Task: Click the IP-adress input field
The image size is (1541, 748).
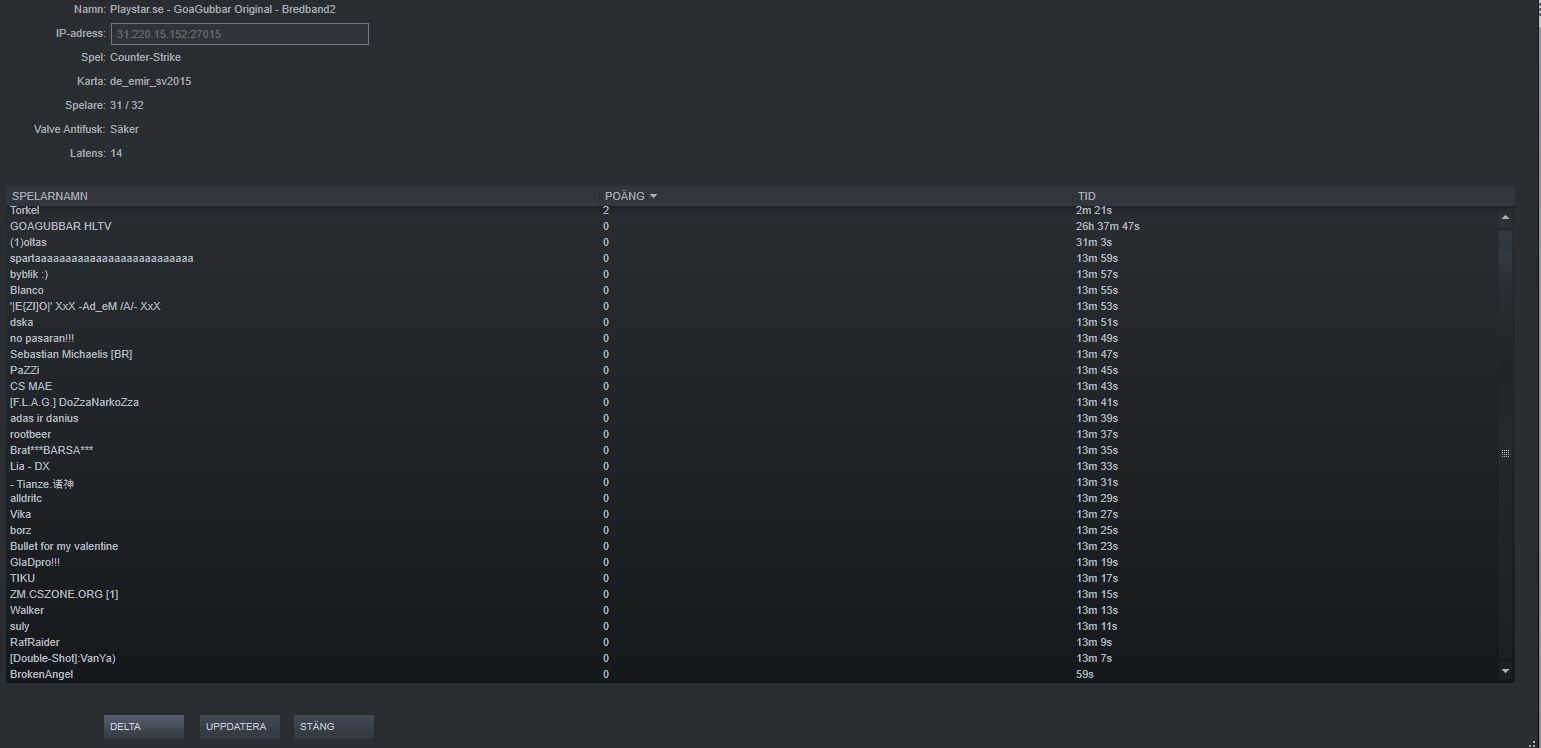Action: [x=239, y=34]
